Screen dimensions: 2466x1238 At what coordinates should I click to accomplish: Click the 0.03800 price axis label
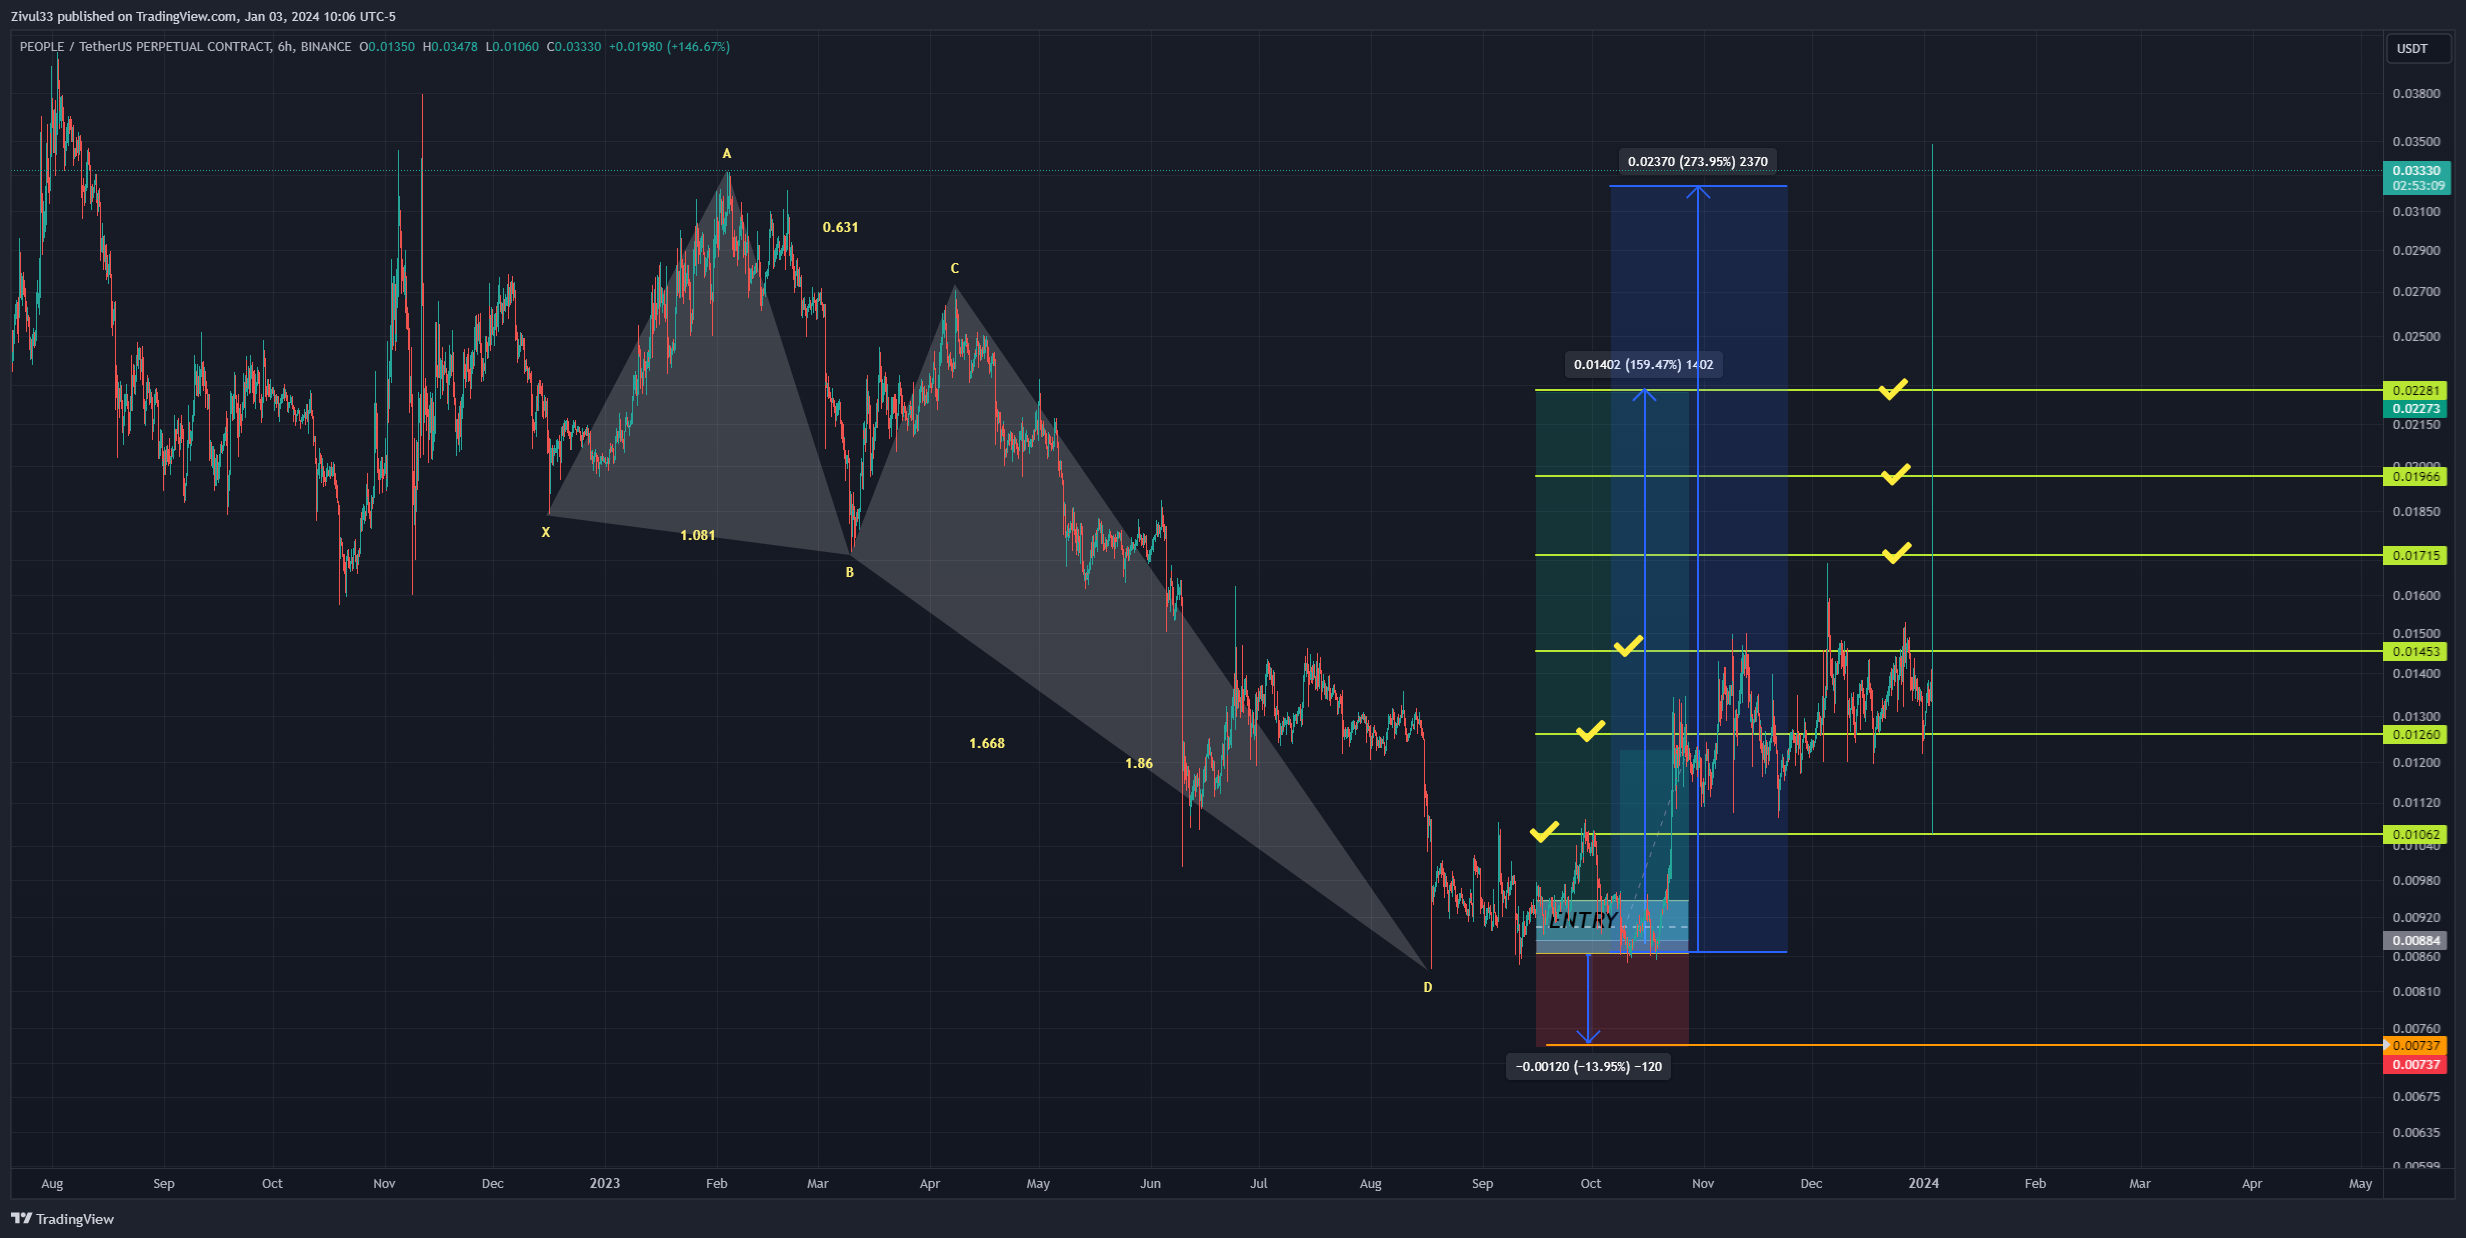(2416, 93)
